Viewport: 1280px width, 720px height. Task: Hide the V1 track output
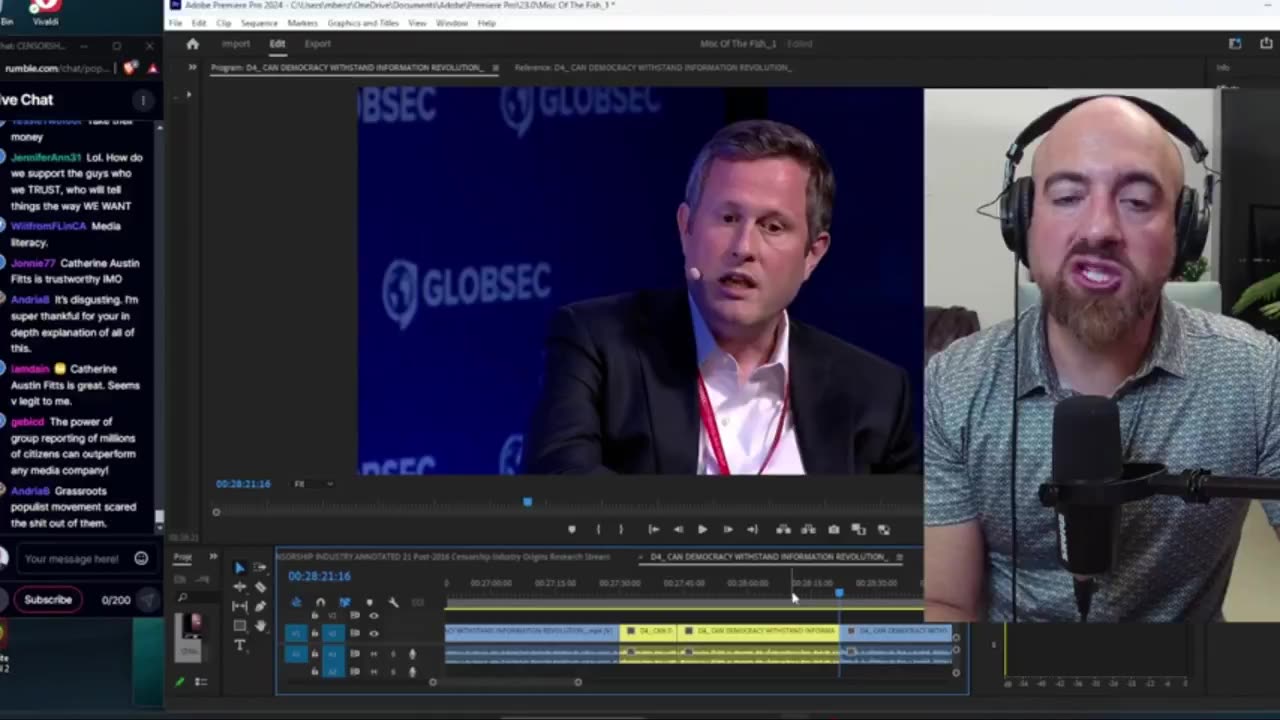374,633
